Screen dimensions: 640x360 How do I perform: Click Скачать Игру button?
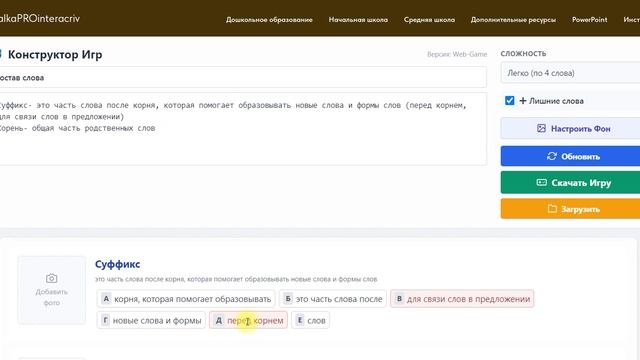point(570,182)
